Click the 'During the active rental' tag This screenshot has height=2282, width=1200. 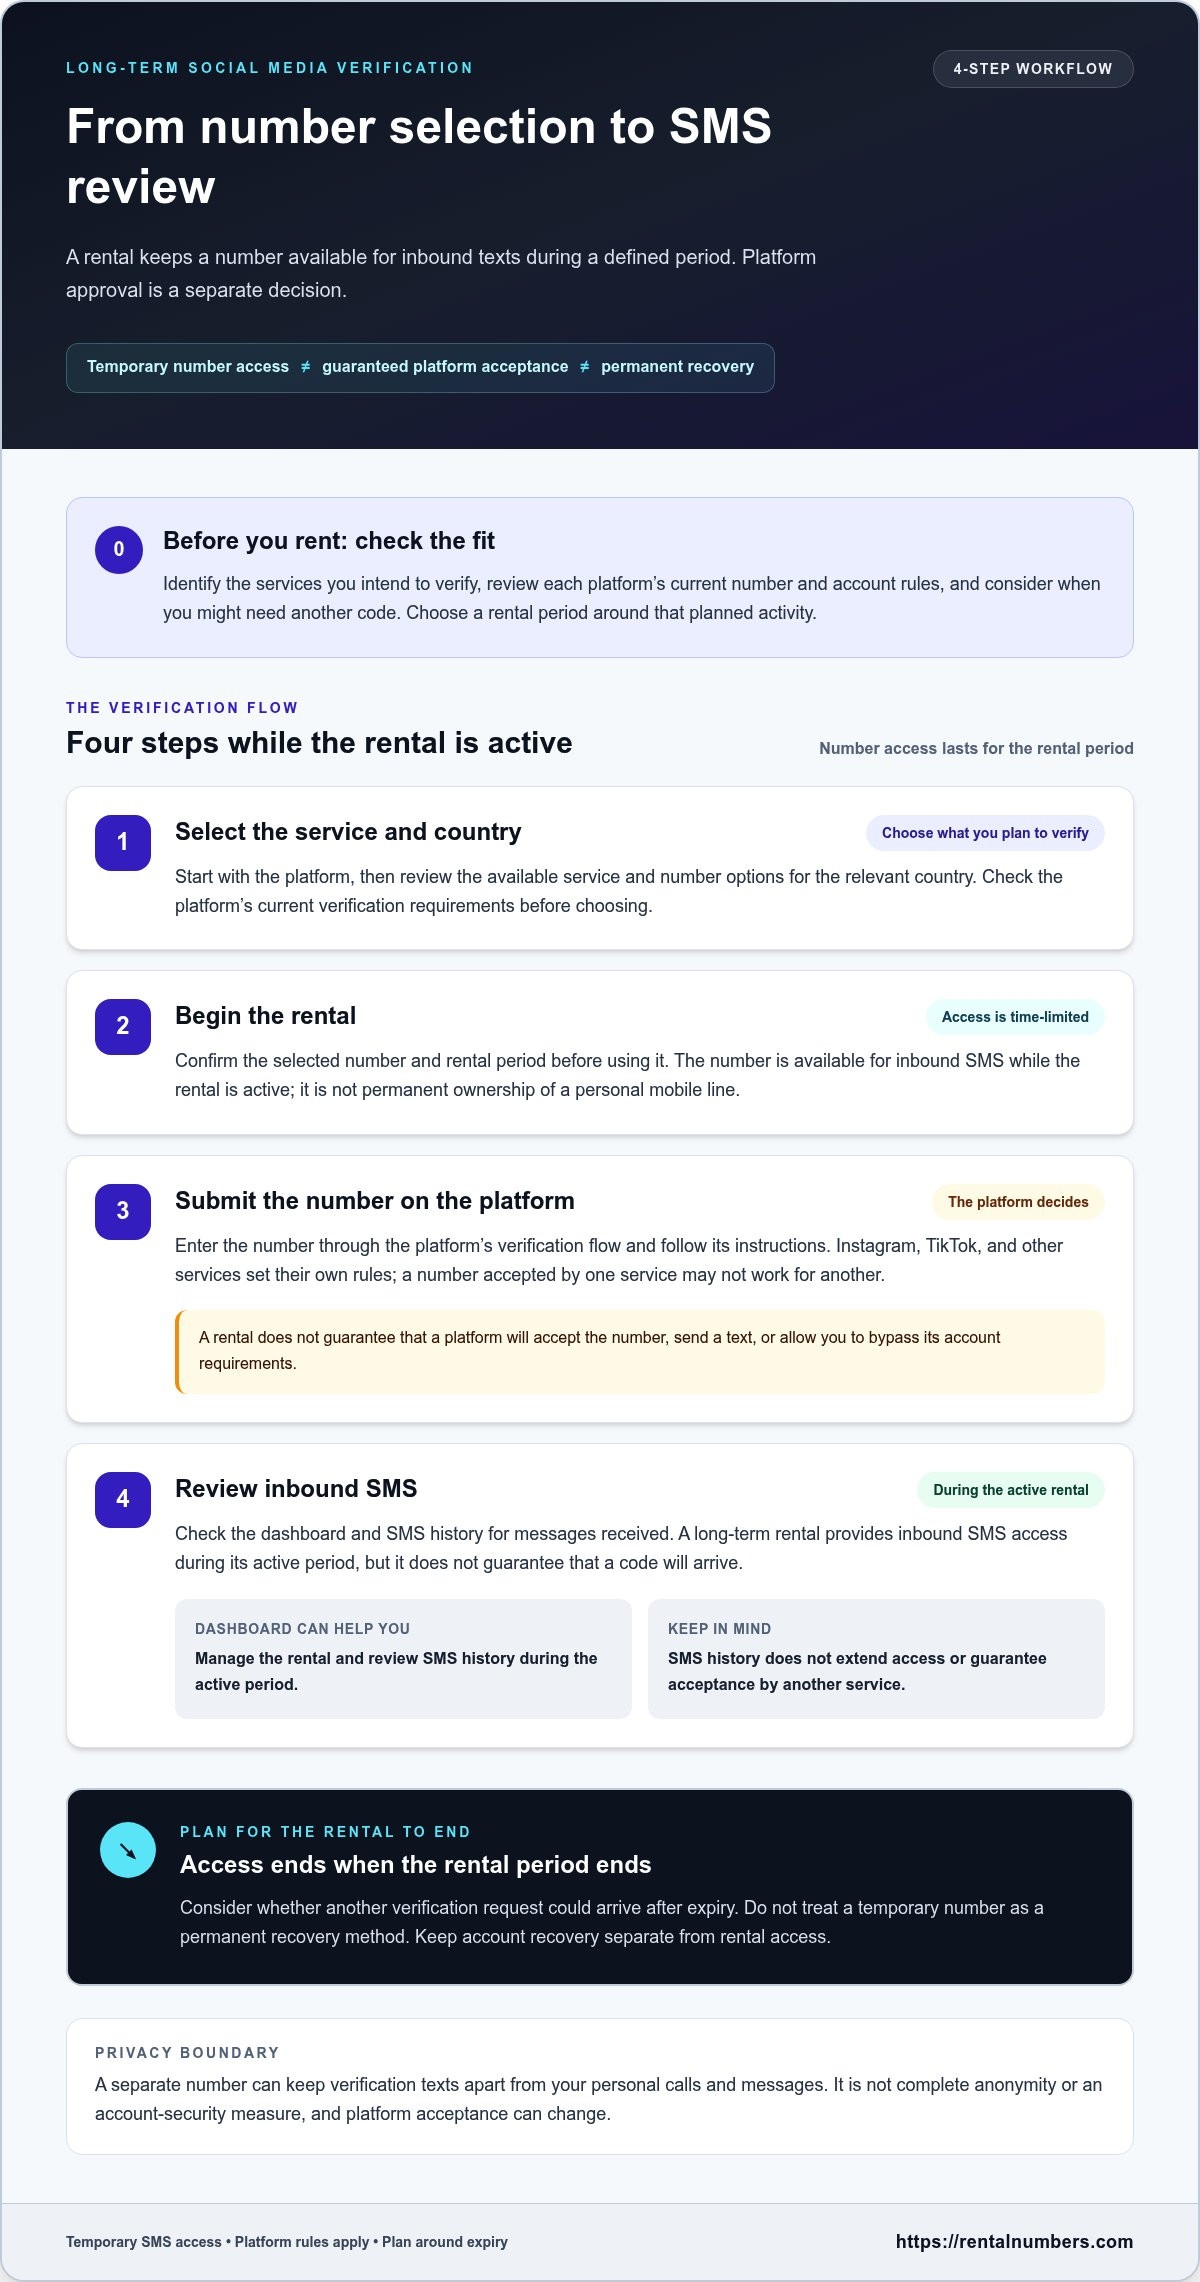[1010, 1490]
